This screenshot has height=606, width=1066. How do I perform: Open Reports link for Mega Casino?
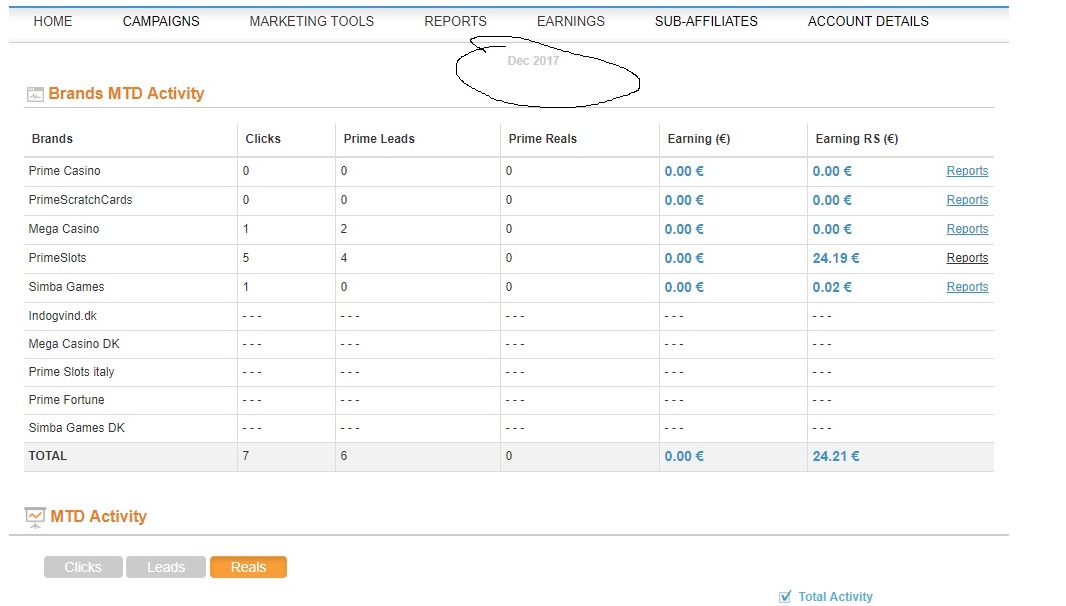pyautogui.click(x=967, y=229)
